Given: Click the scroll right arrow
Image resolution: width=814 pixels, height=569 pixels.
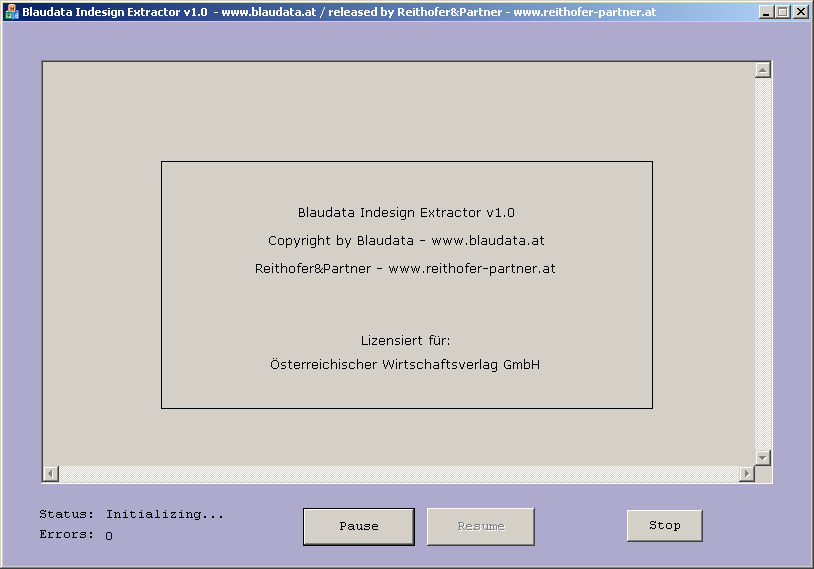Looking at the screenshot, I should [747, 473].
